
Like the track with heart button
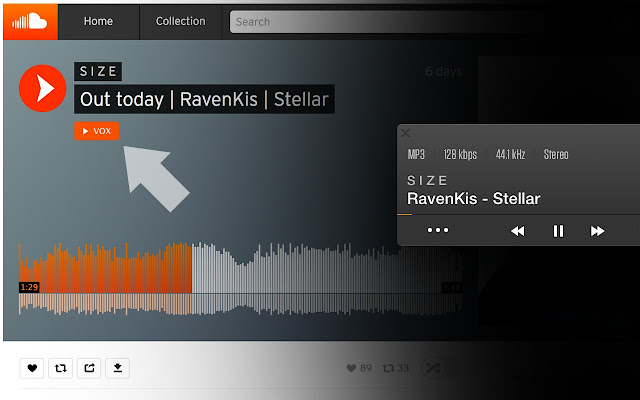pyautogui.click(x=32, y=368)
